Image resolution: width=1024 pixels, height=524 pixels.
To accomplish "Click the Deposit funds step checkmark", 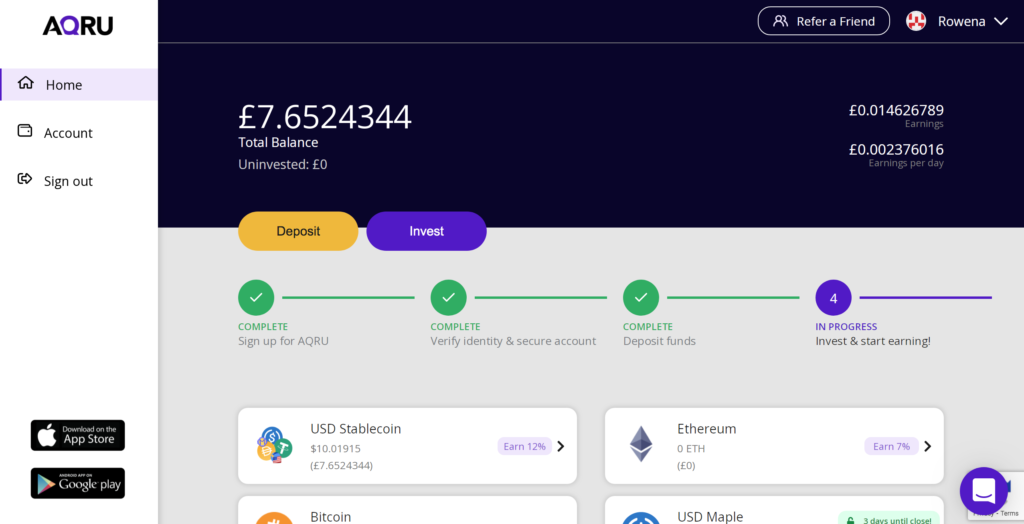I will tap(641, 298).
